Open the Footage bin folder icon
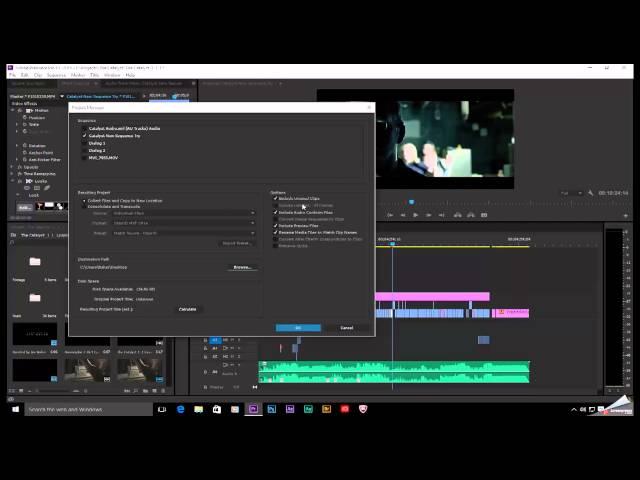Image resolution: width=640 pixels, height=480 pixels. pyautogui.click(x=35, y=262)
